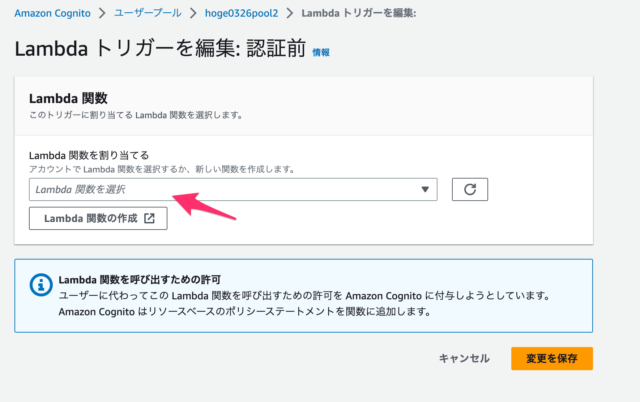This screenshot has height=402, width=640.
Task: Click the Lambda 関数 section heading
Action: (x=68, y=98)
